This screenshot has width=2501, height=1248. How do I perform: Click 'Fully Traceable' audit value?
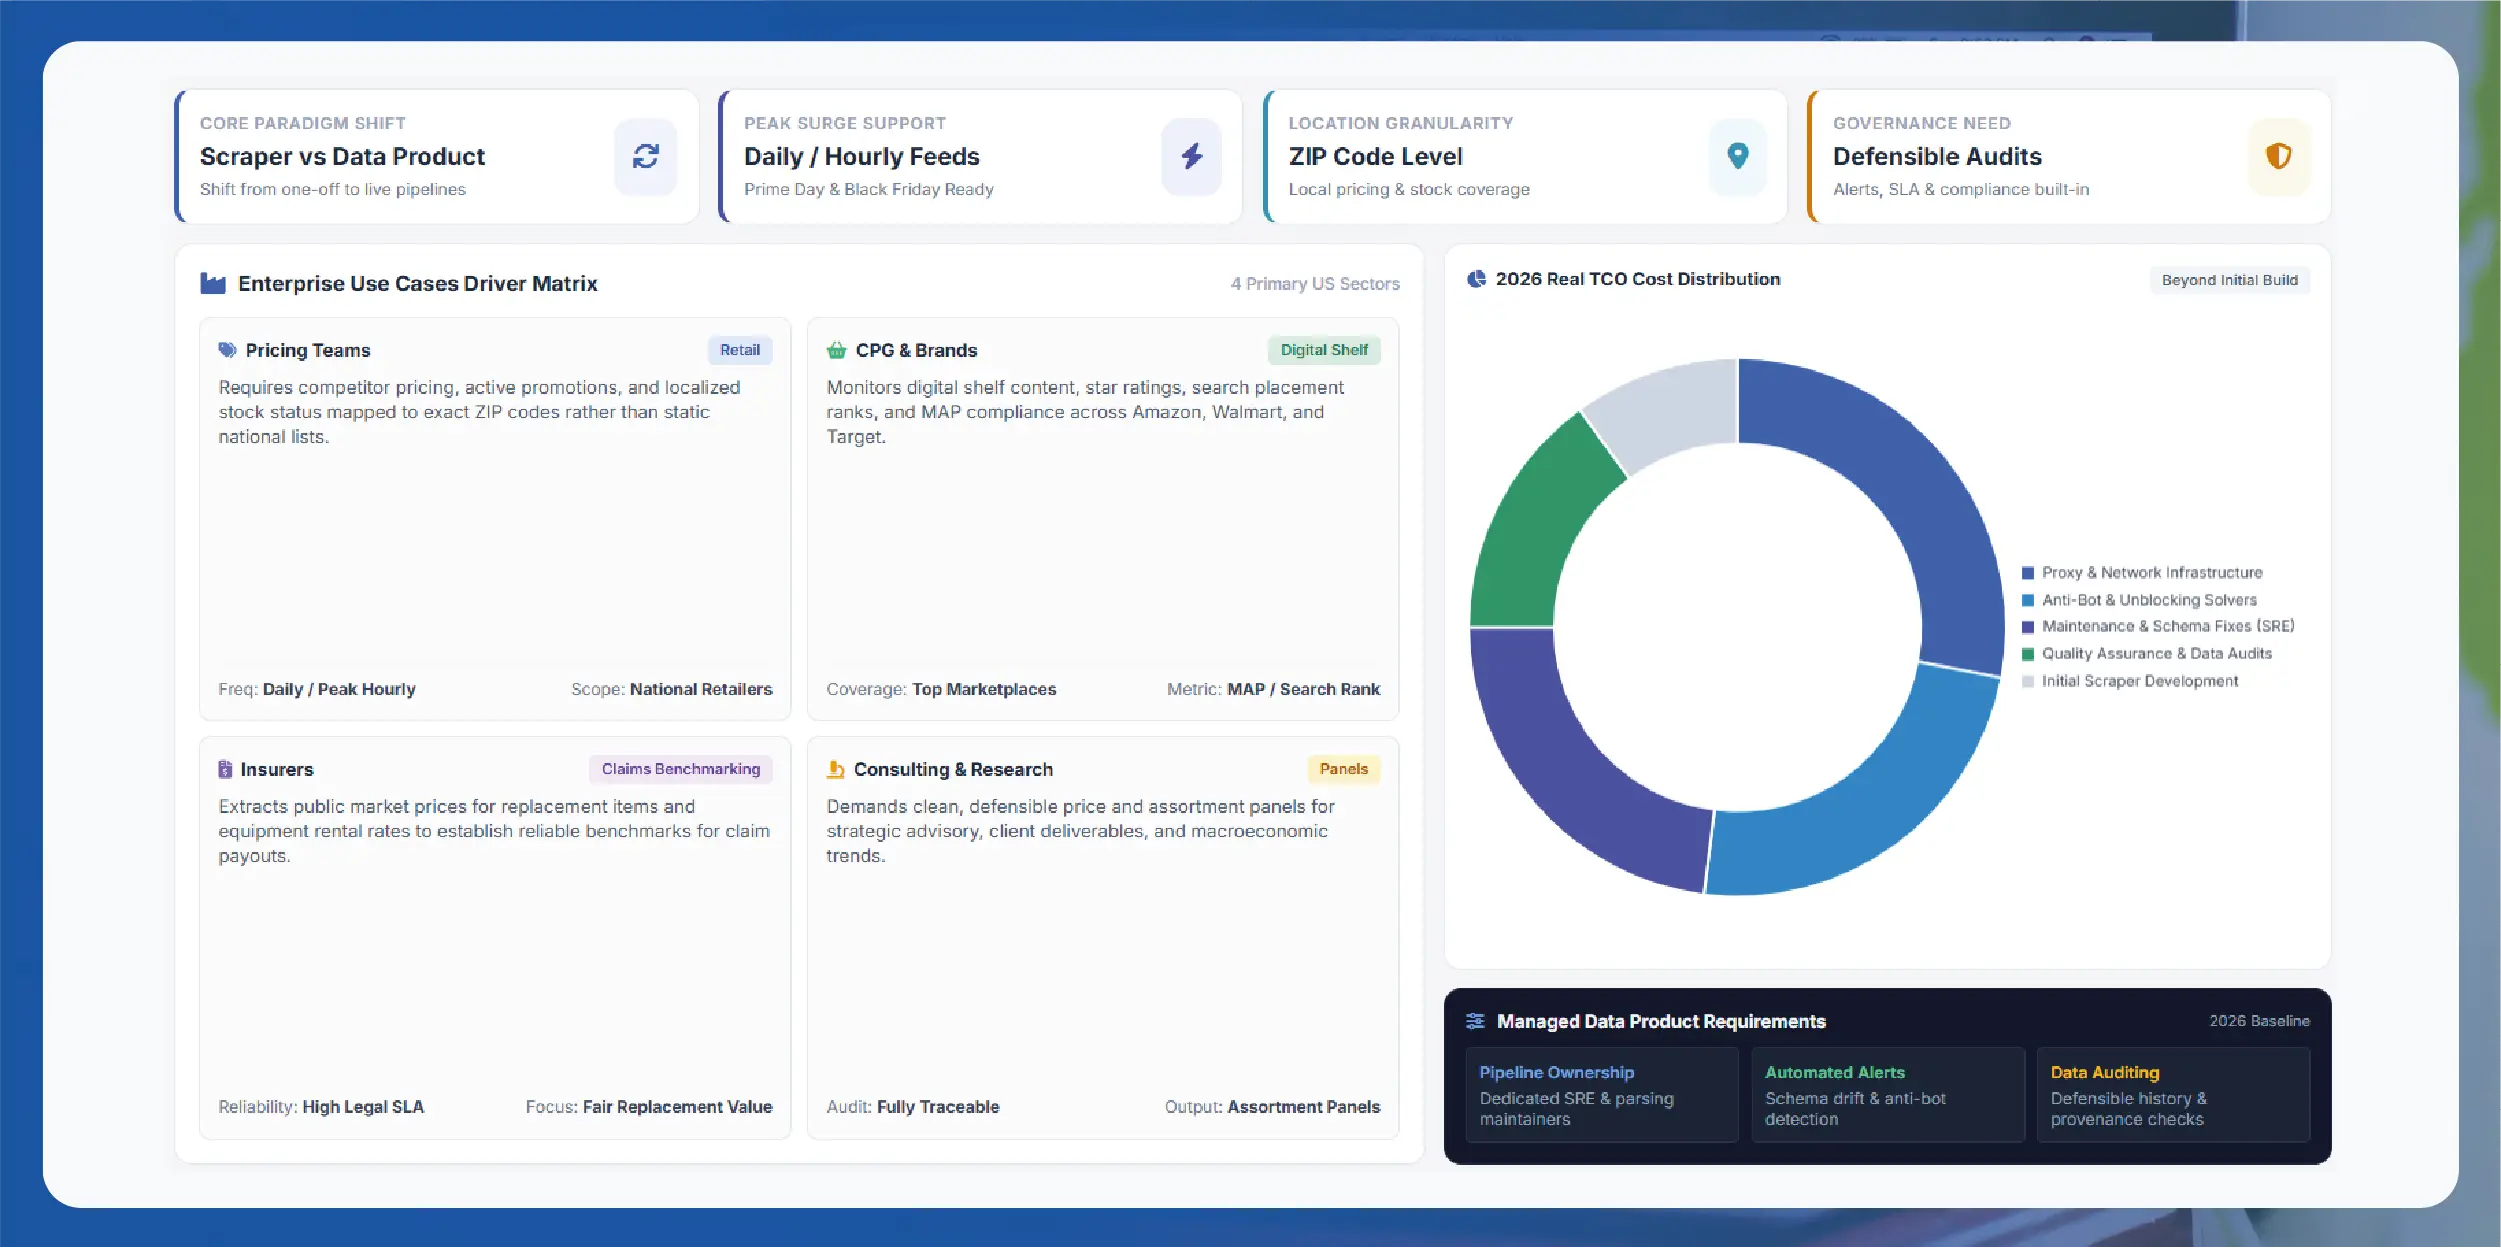[938, 1107]
